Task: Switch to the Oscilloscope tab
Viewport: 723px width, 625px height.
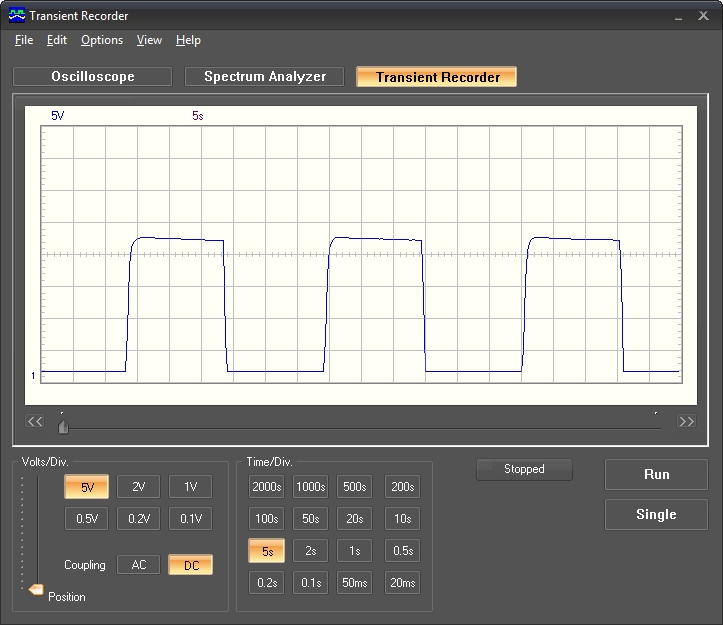Action: pyautogui.click(x=93, y=77)
